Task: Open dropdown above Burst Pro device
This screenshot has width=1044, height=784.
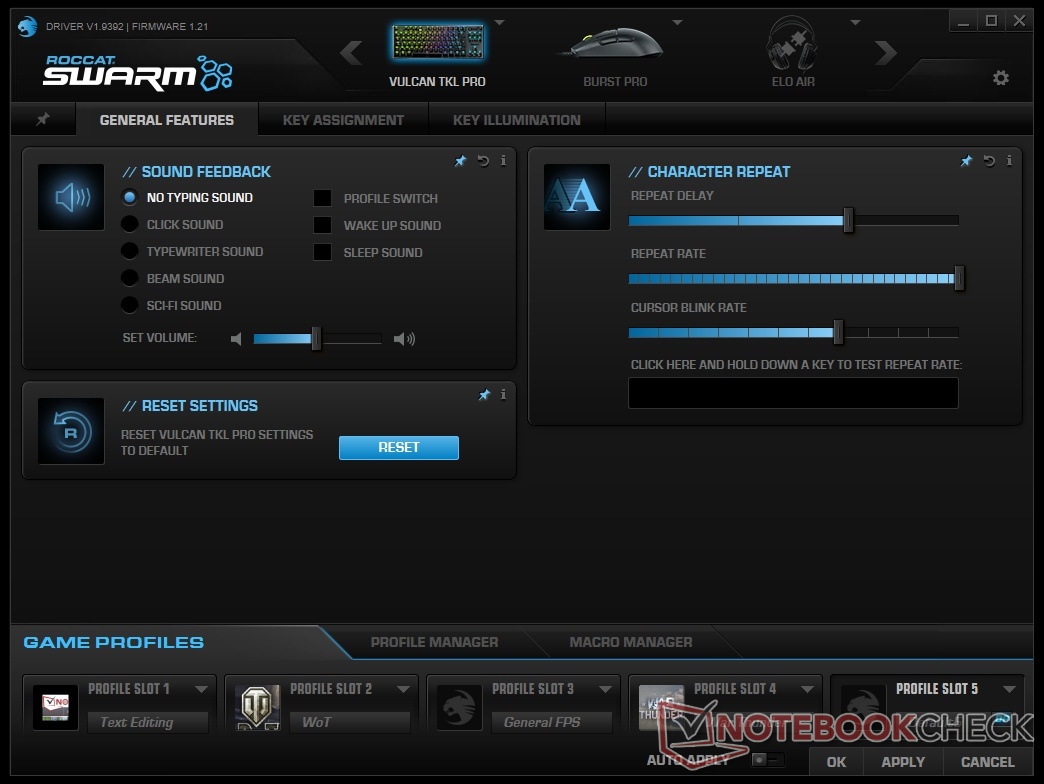Action: click(678, 23)
